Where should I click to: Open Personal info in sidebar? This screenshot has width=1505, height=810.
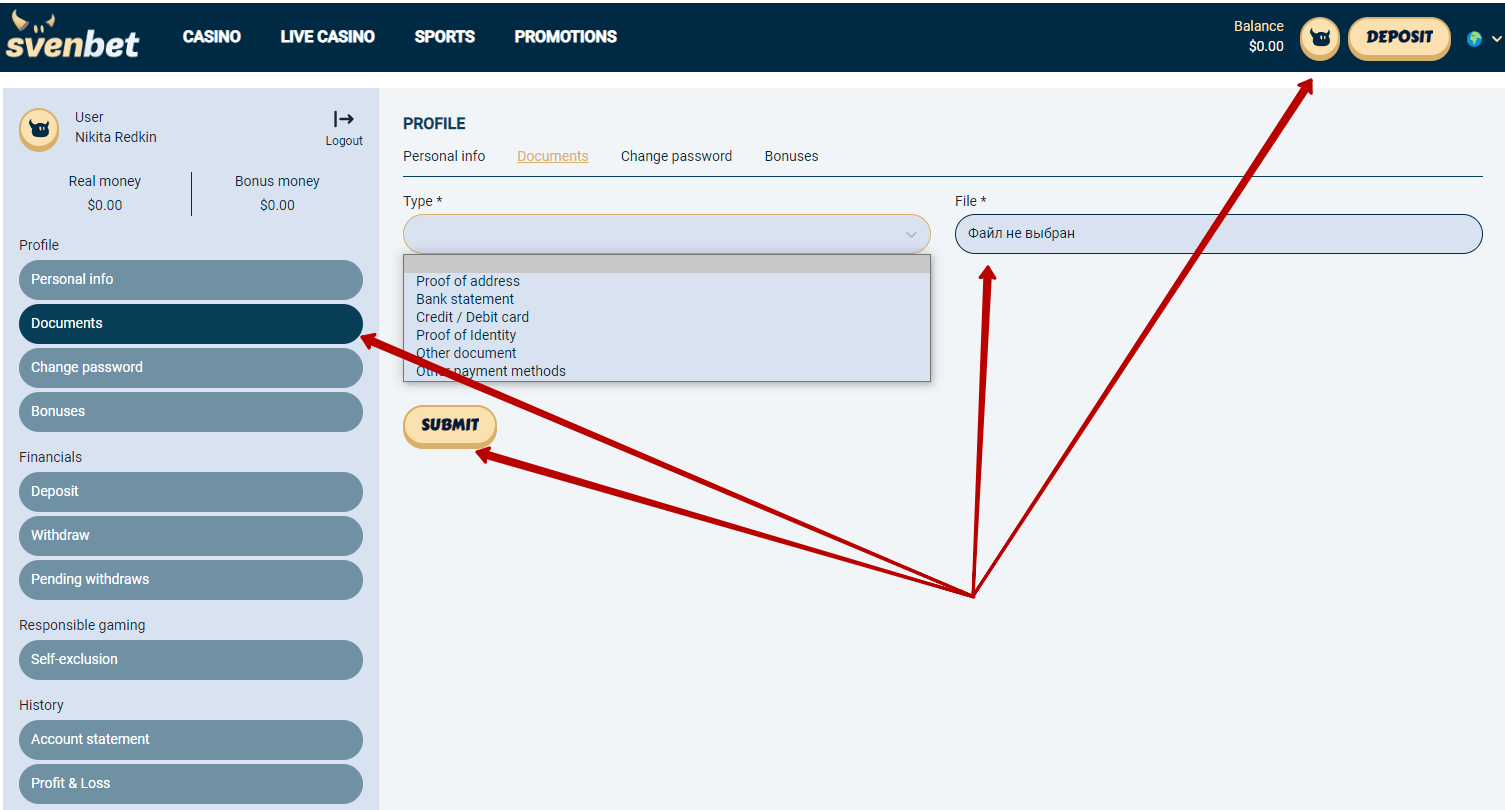click(x=191, y=280)
